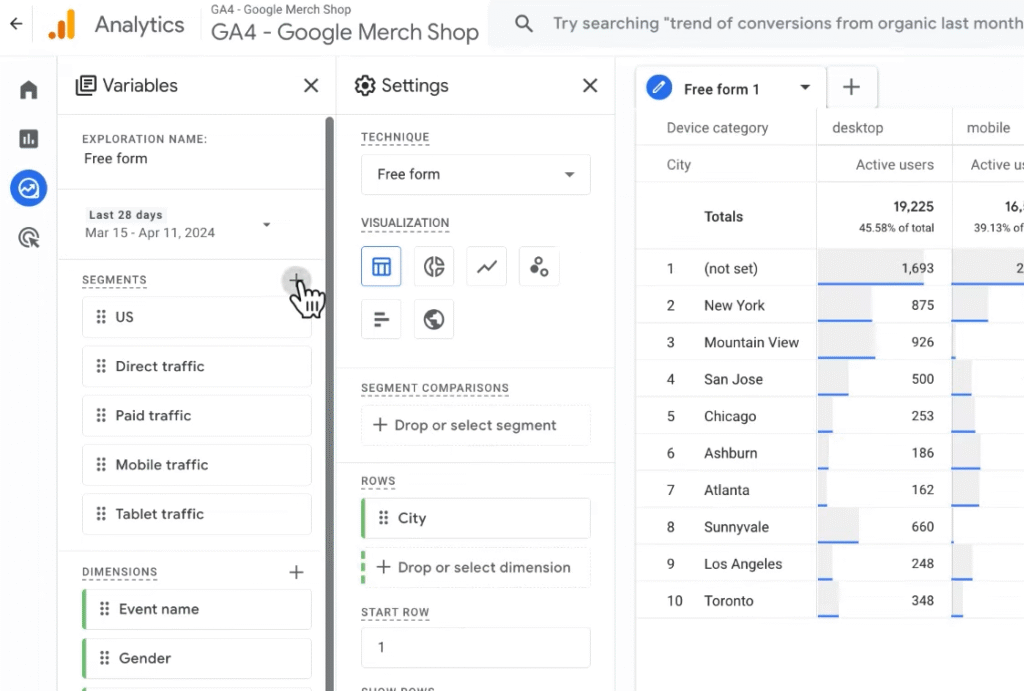The height and width of the screenshot is (691, 1024).
Task: Open the Free form 1 tab dropdown arrow
Action: point(805,88)
